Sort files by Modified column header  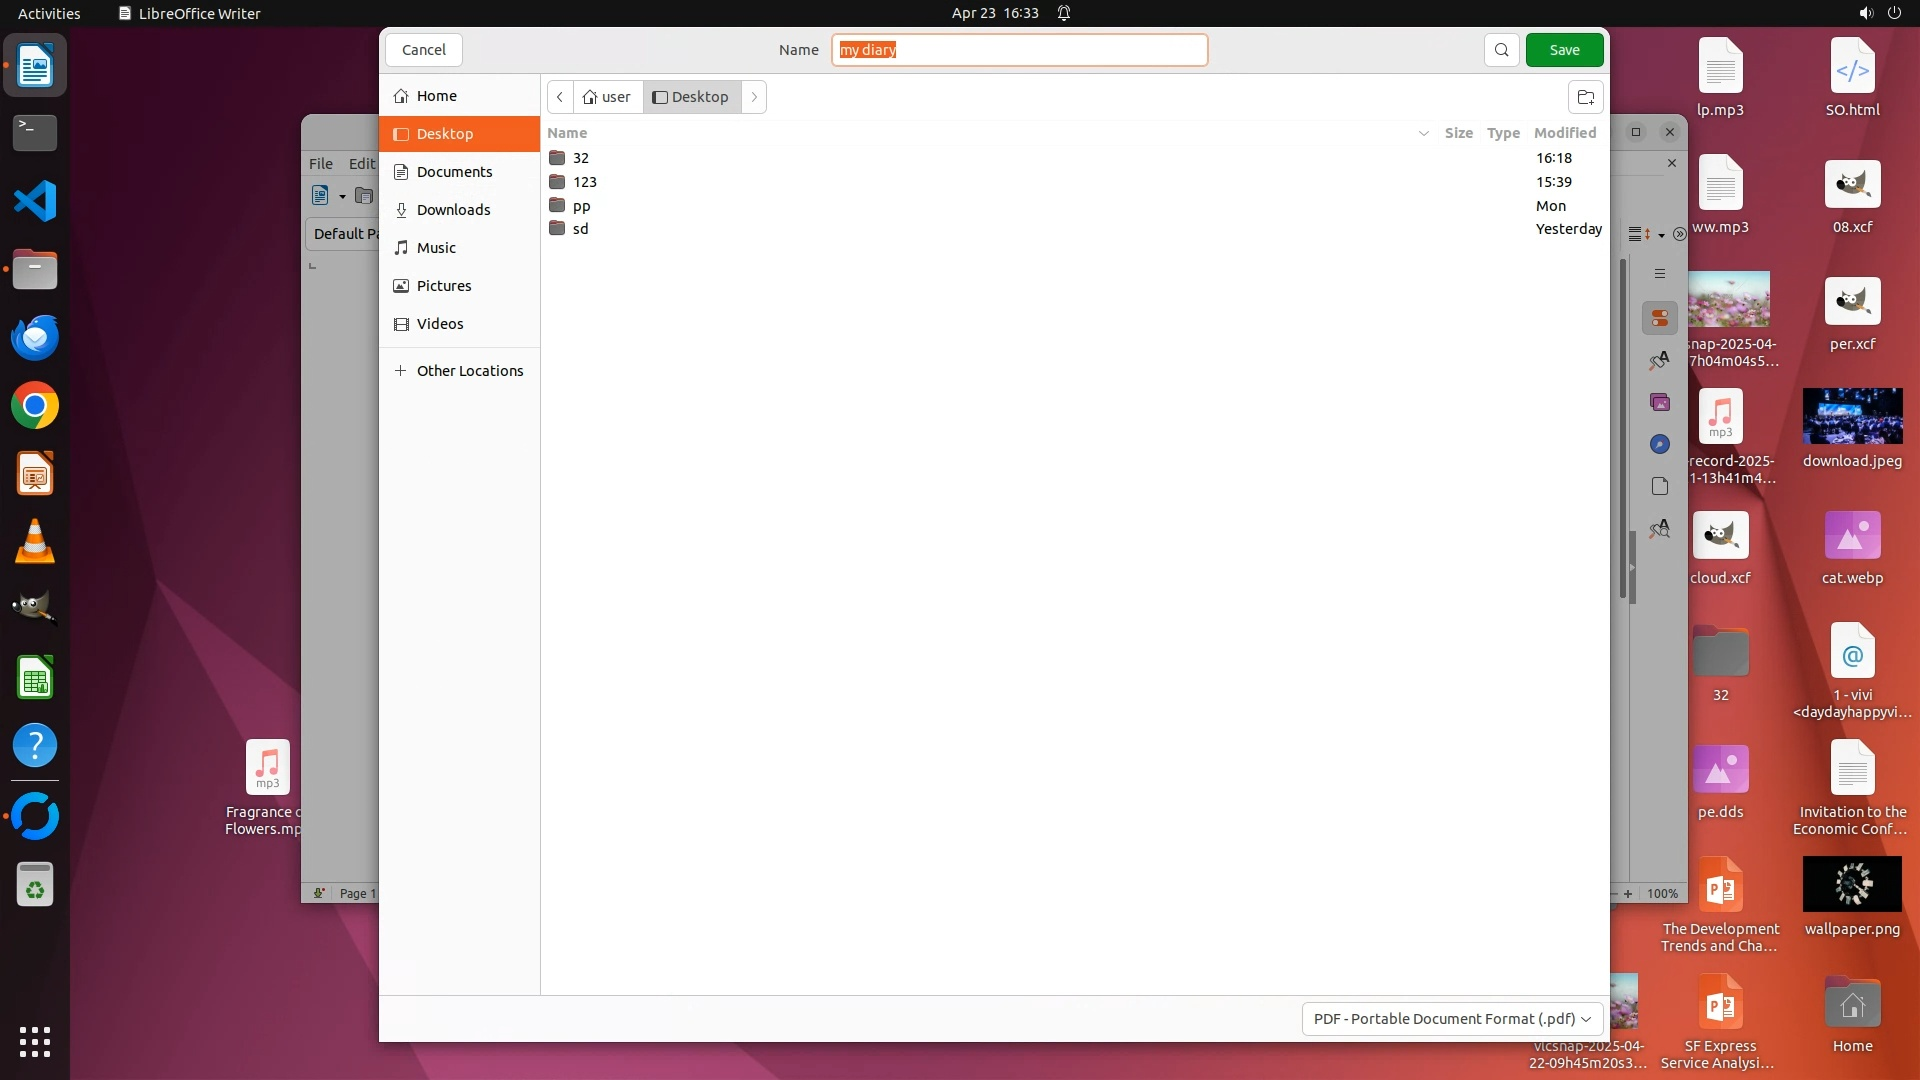point(1564,133)
